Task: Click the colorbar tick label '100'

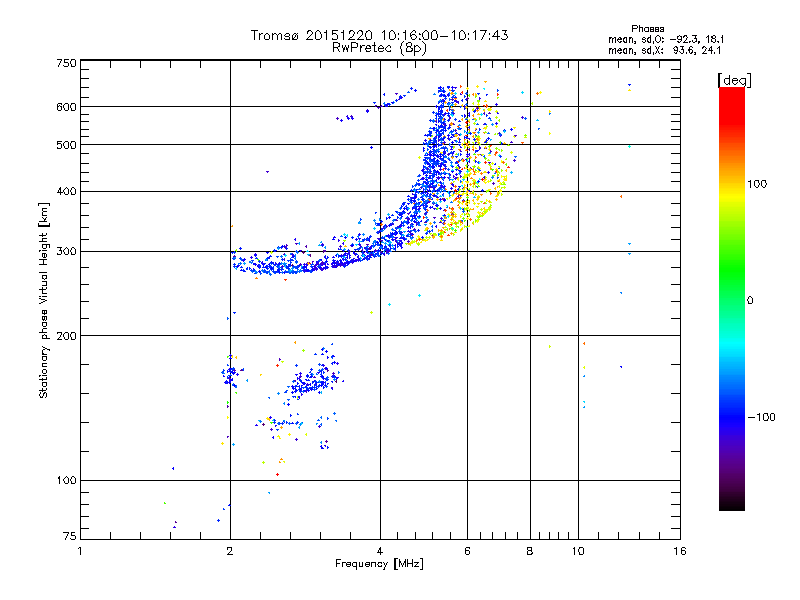Action: point(757,184)
